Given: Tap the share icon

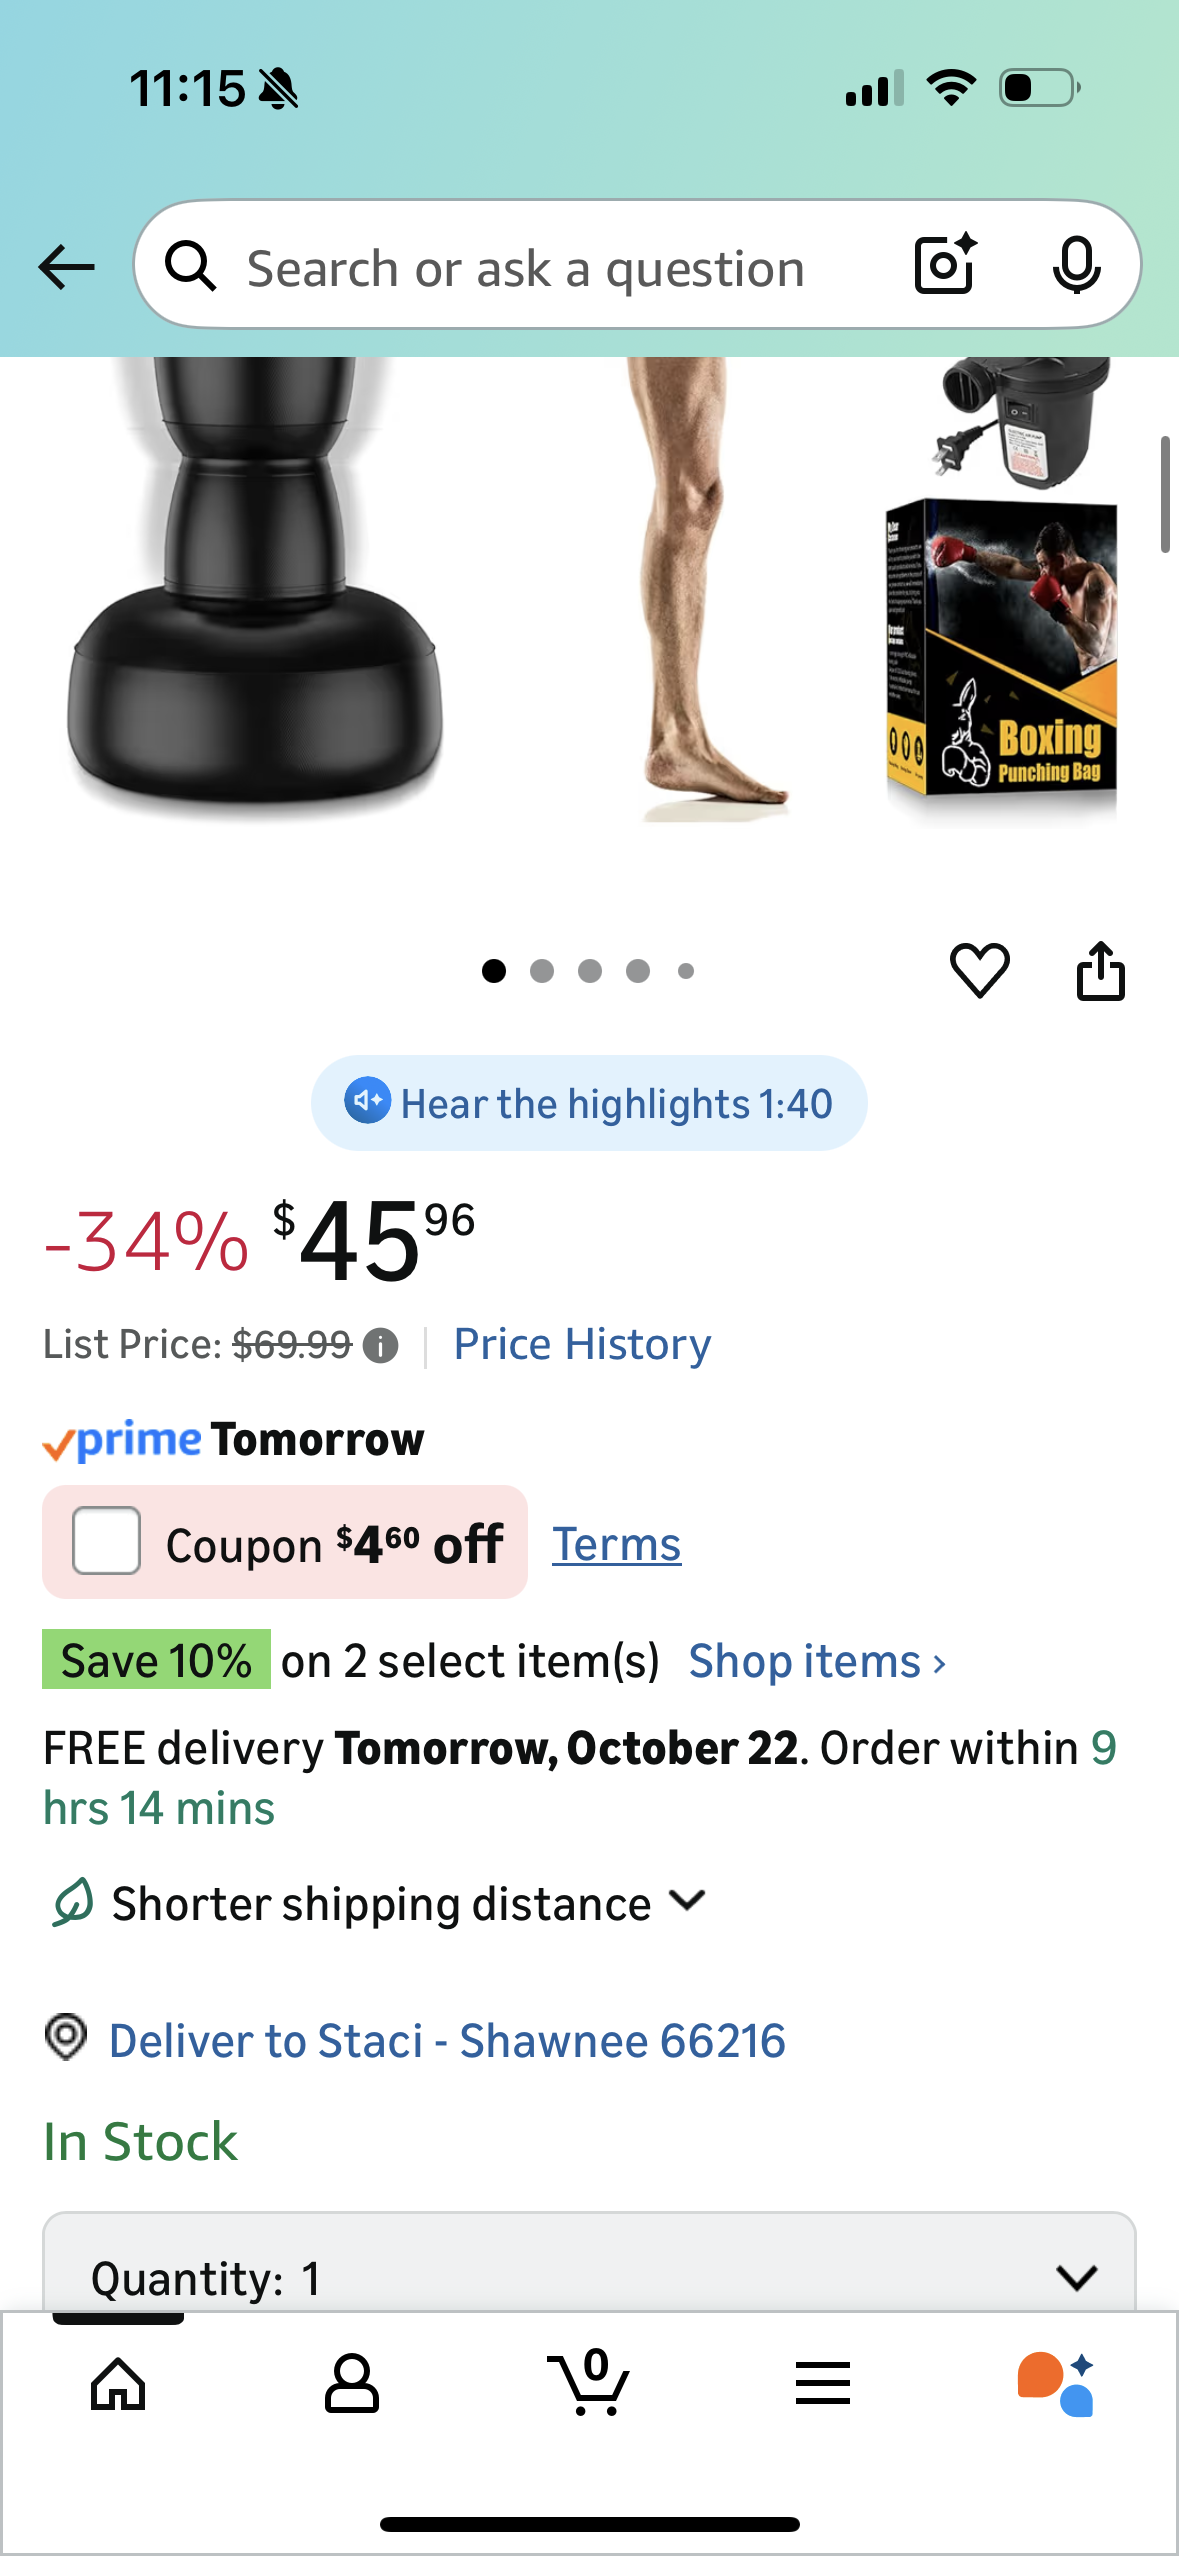Looking at the screenshot, I should (x=1100, y=970).
